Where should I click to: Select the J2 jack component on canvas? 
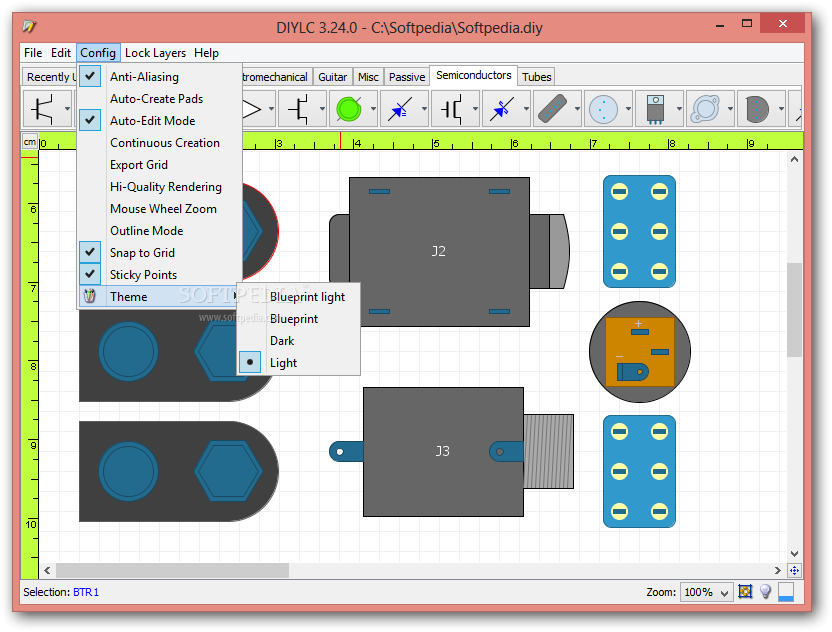point(438,251)
